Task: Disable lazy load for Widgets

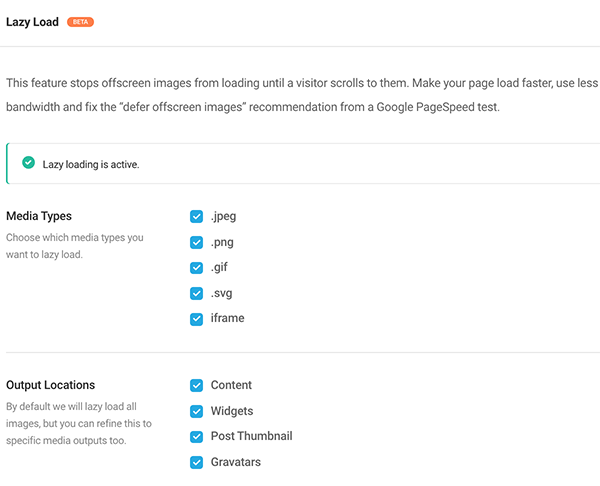Action: point(197,411)
